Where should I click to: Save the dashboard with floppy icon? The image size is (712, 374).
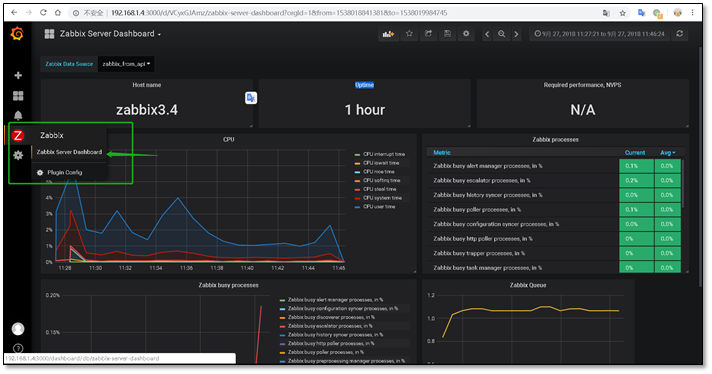[x=447, y=34]
